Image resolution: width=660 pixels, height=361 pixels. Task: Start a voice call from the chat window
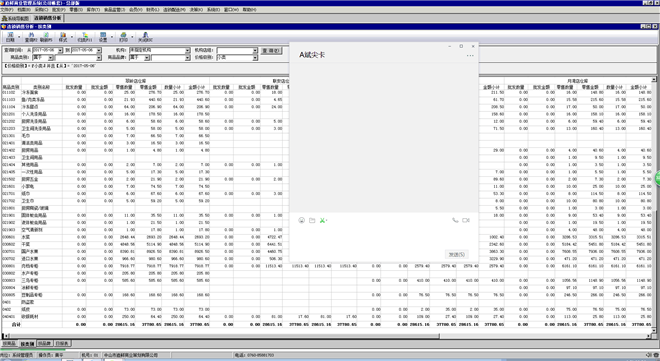(455, 220)
